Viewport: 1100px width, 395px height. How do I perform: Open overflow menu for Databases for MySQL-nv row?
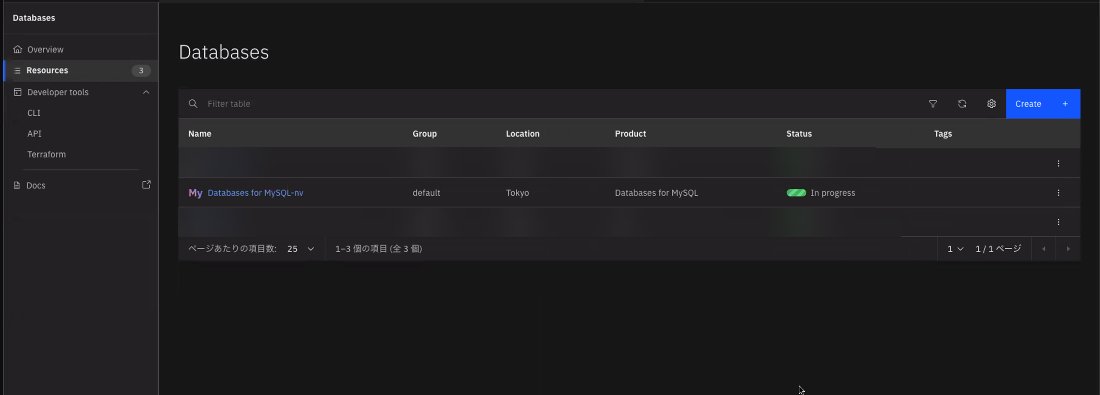coord(1059,193)
